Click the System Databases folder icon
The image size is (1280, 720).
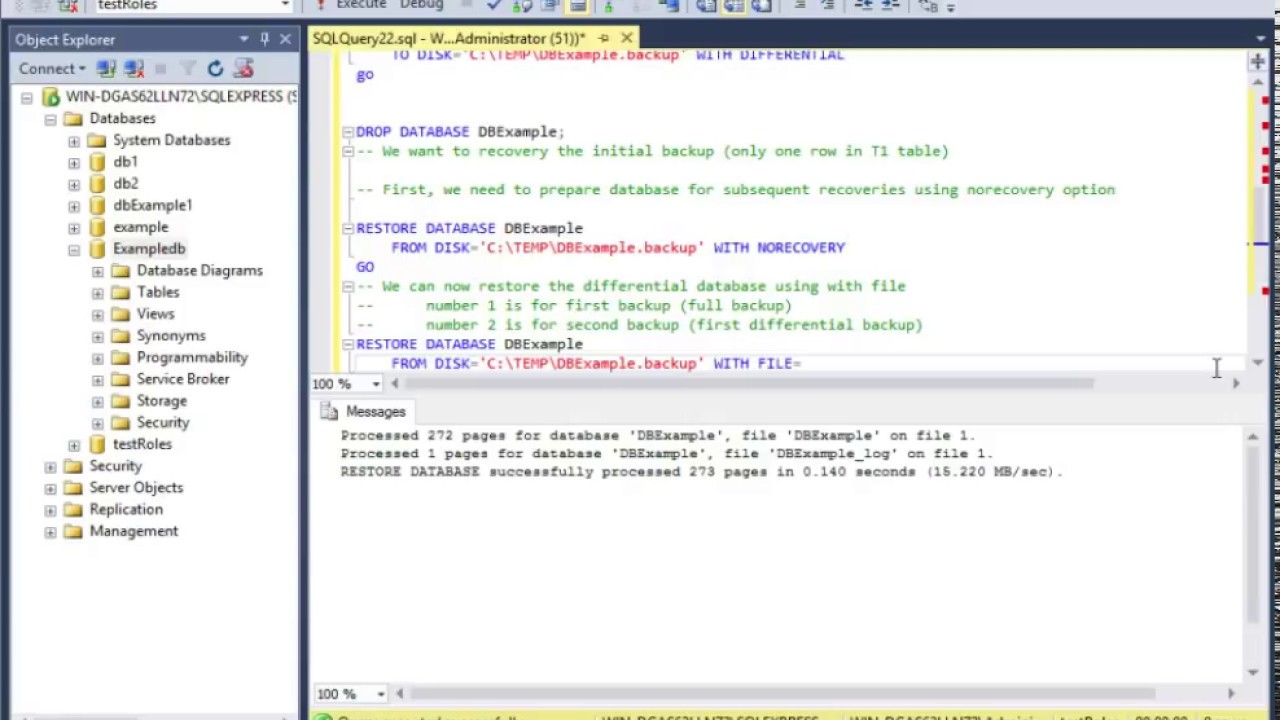click(97, 140)
